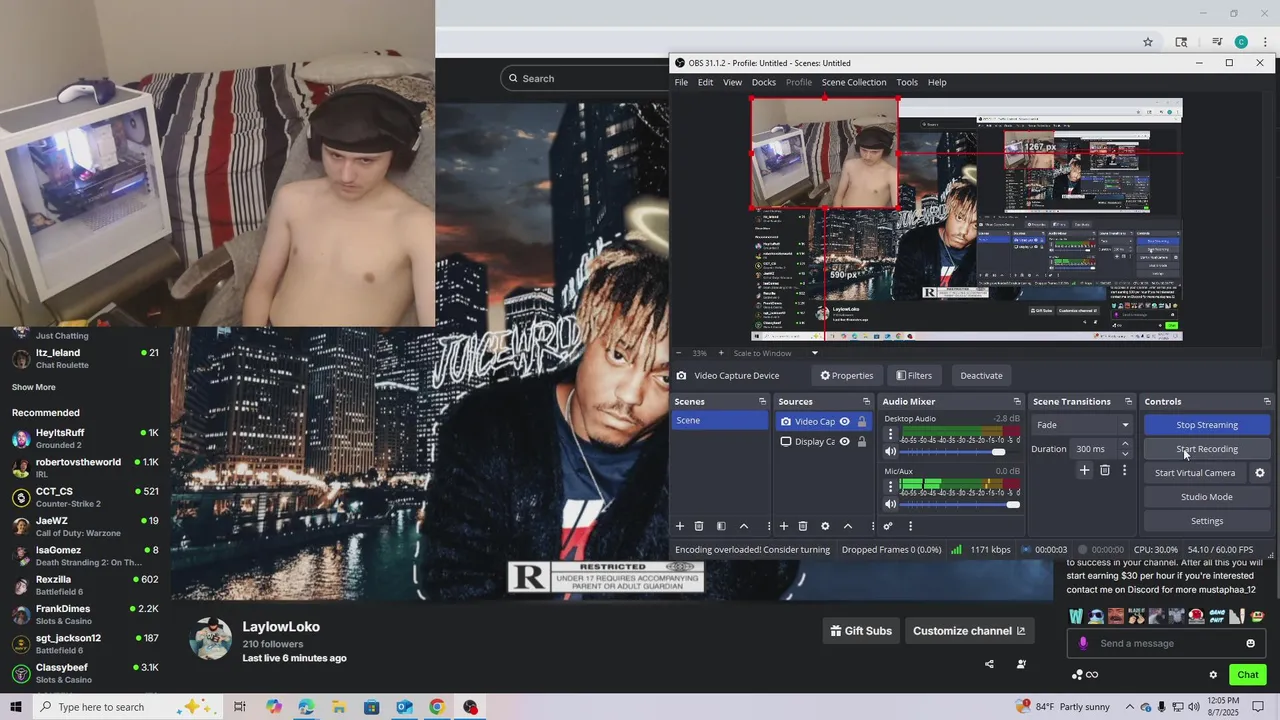Delete selected source with trash icon
Image resolution: width=1280 pixels, height=720 pixels.
tap(803, 526)
